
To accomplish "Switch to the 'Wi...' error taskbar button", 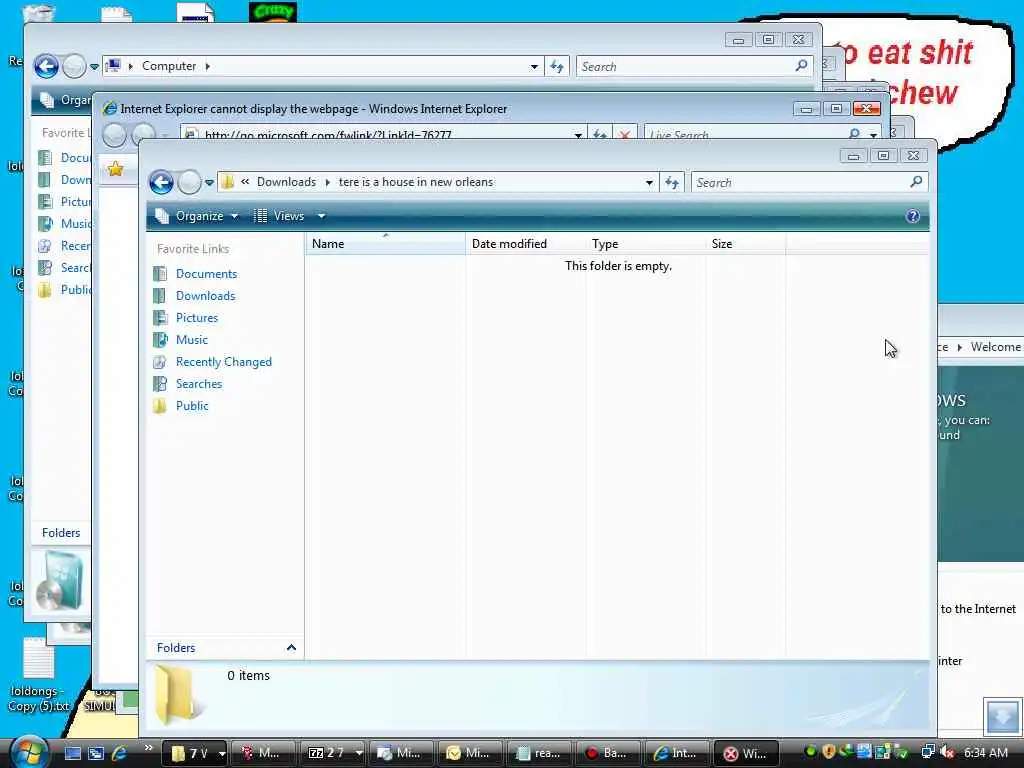I will [x=745, y=754].
